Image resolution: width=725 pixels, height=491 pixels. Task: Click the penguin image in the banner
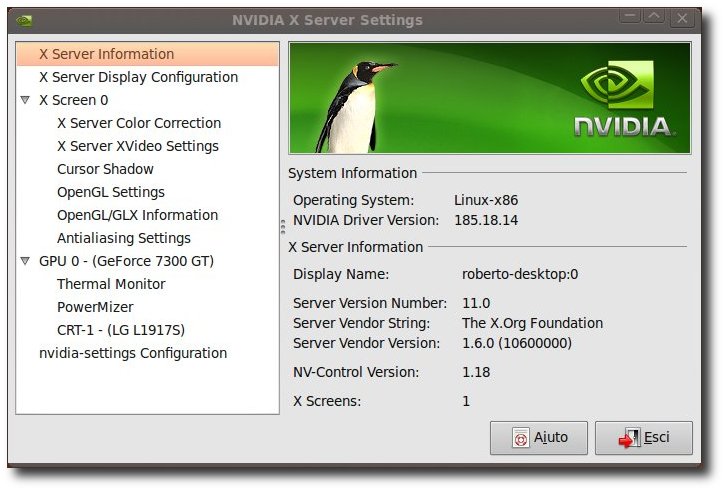[356, 106]
